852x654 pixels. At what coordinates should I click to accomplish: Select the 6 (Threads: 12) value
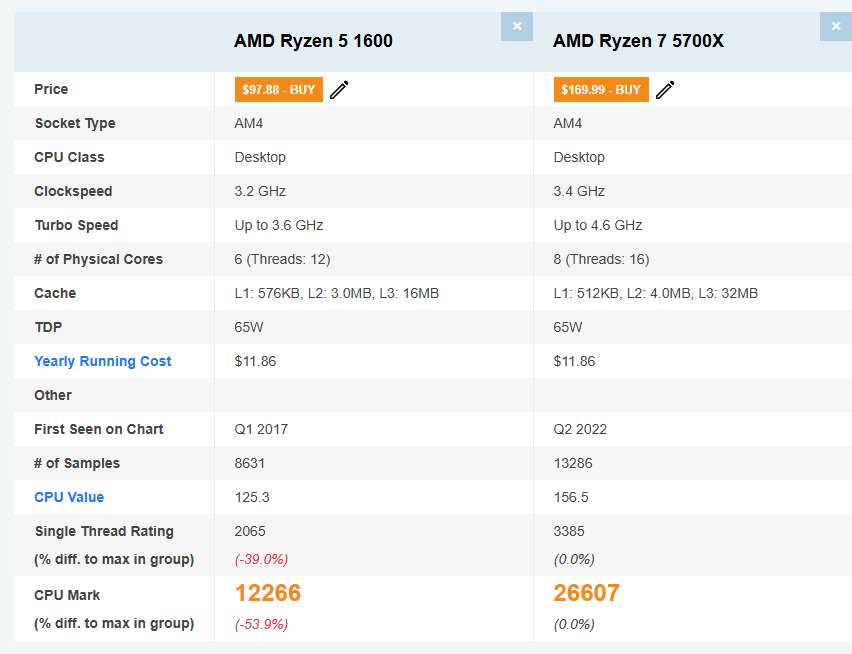click(283, 259)
